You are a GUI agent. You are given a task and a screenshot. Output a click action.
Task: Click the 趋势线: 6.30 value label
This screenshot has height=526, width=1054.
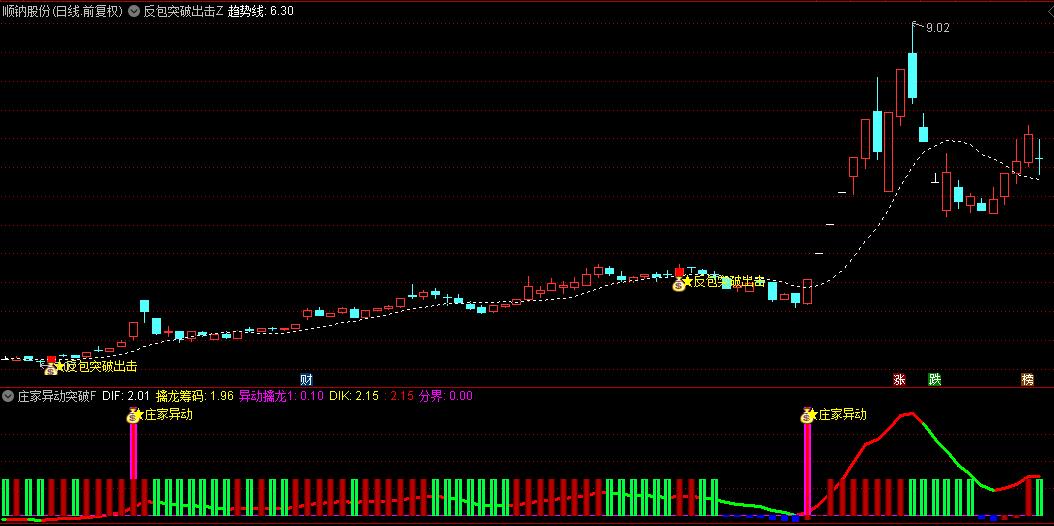tap(261, 11)
